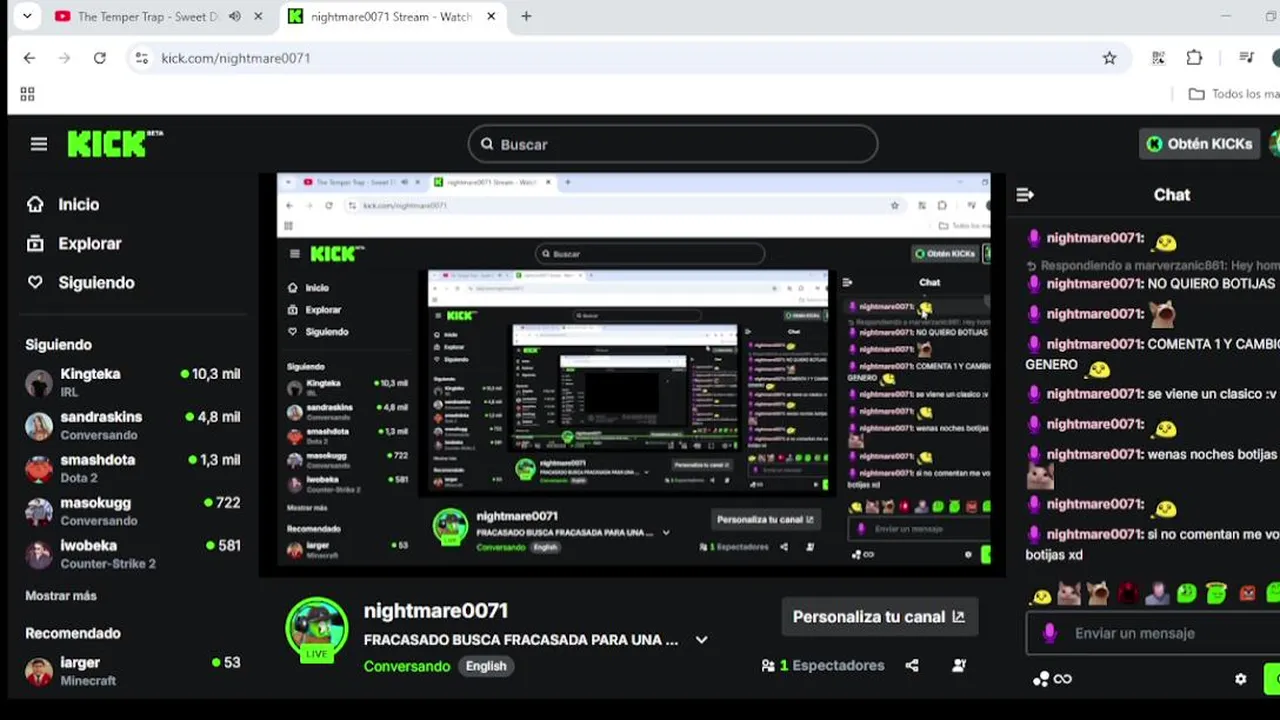Open Chrome Extensions puzzle icon
Screen dimensions: 1280x720
point(1194,58)
